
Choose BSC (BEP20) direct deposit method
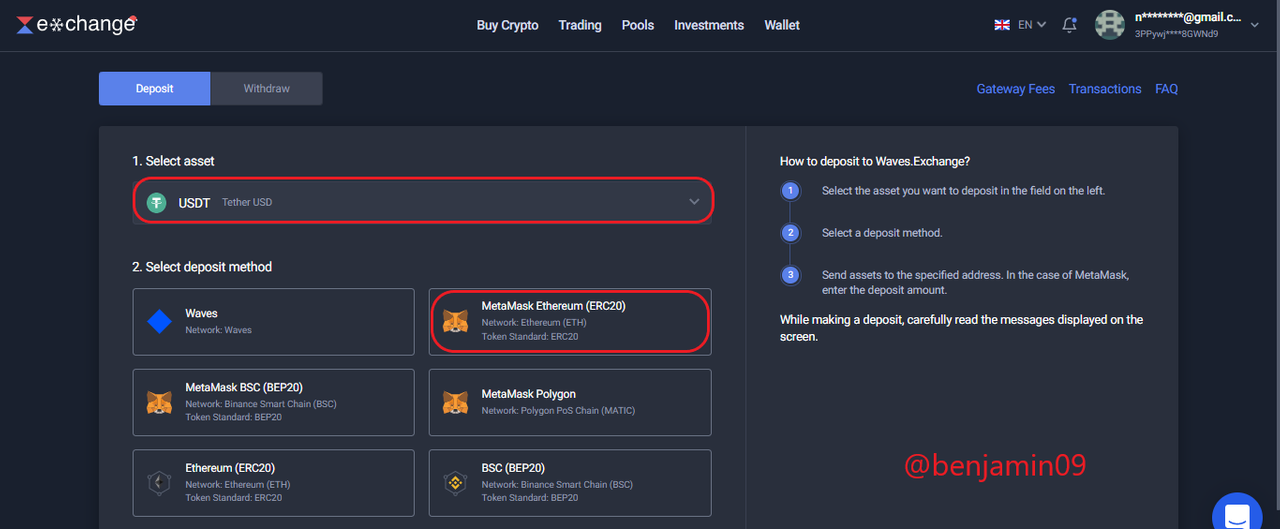570,483
